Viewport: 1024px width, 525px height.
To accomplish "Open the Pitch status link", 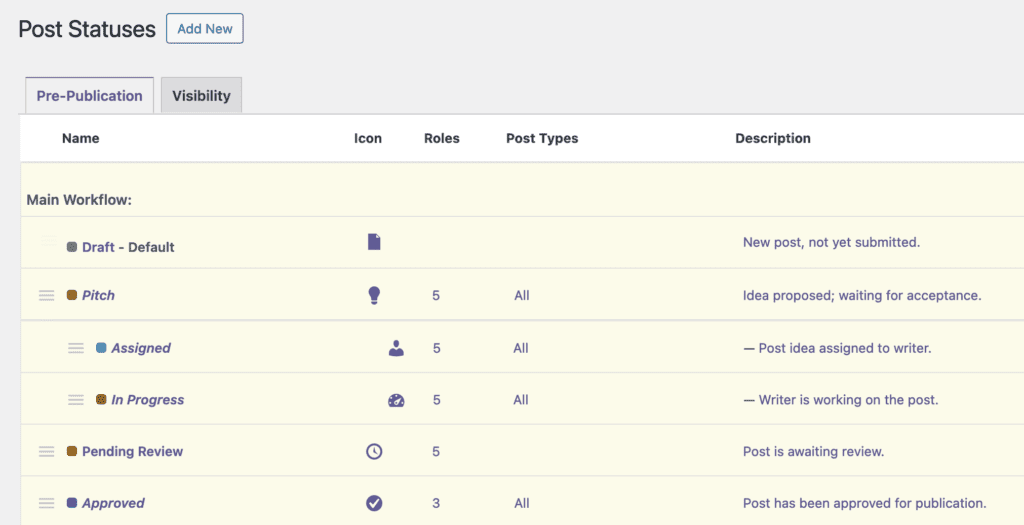I will (x=98, y=295).
